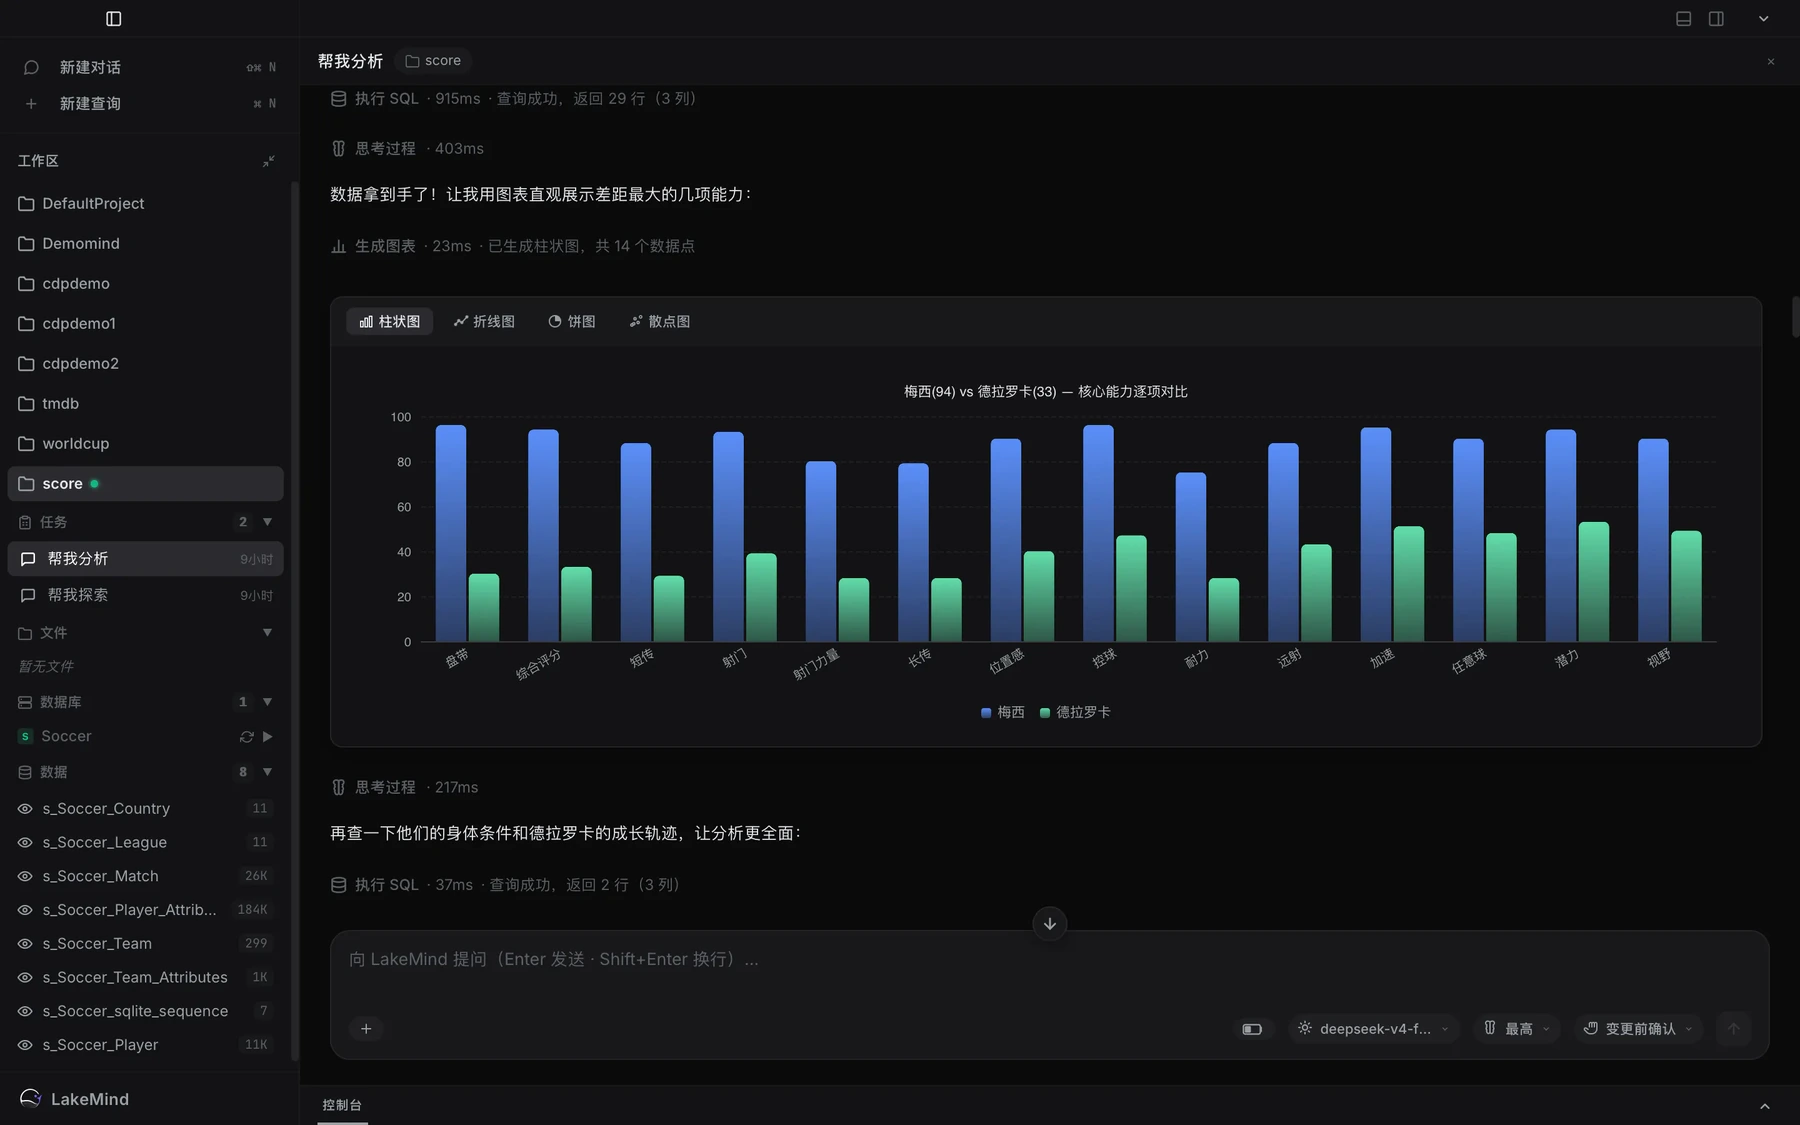1800x1125 pixels.
Task: Toggle the left sidebar panel icon
Action: pos(113,19)
